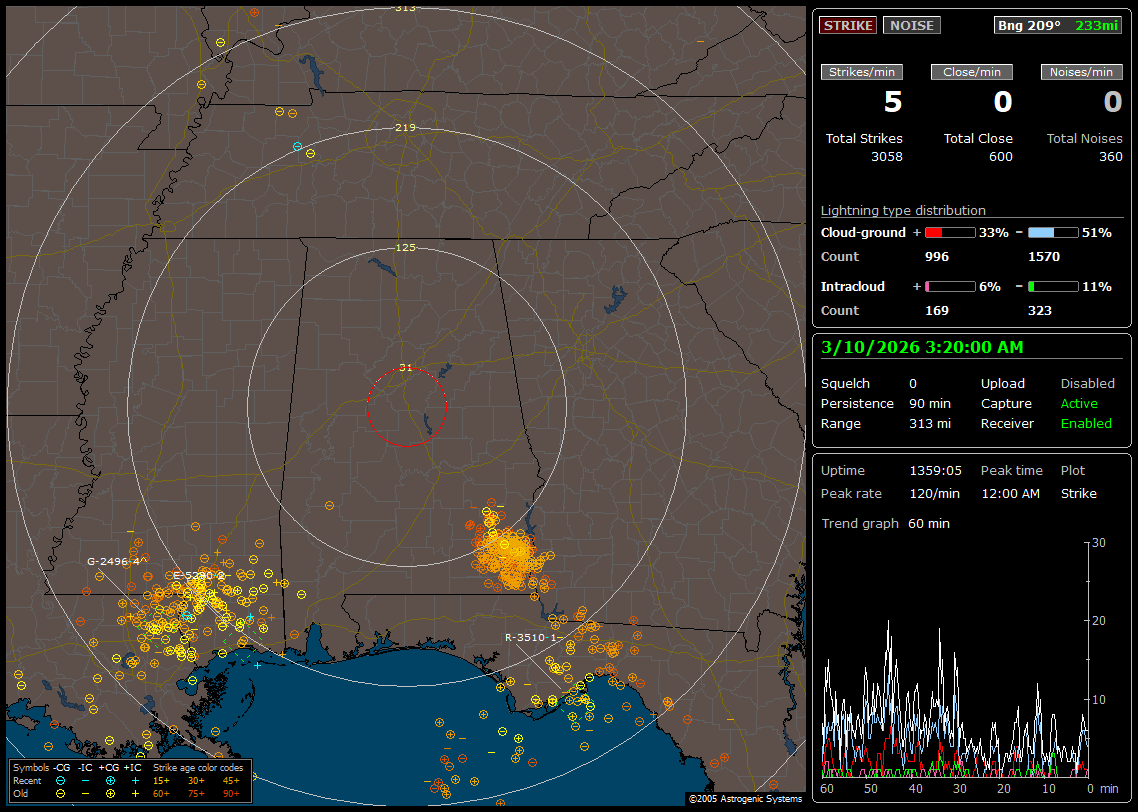The image size is (1138, 812).
Task: Toggle the NOISE indicator
Action: coord(911,26)
